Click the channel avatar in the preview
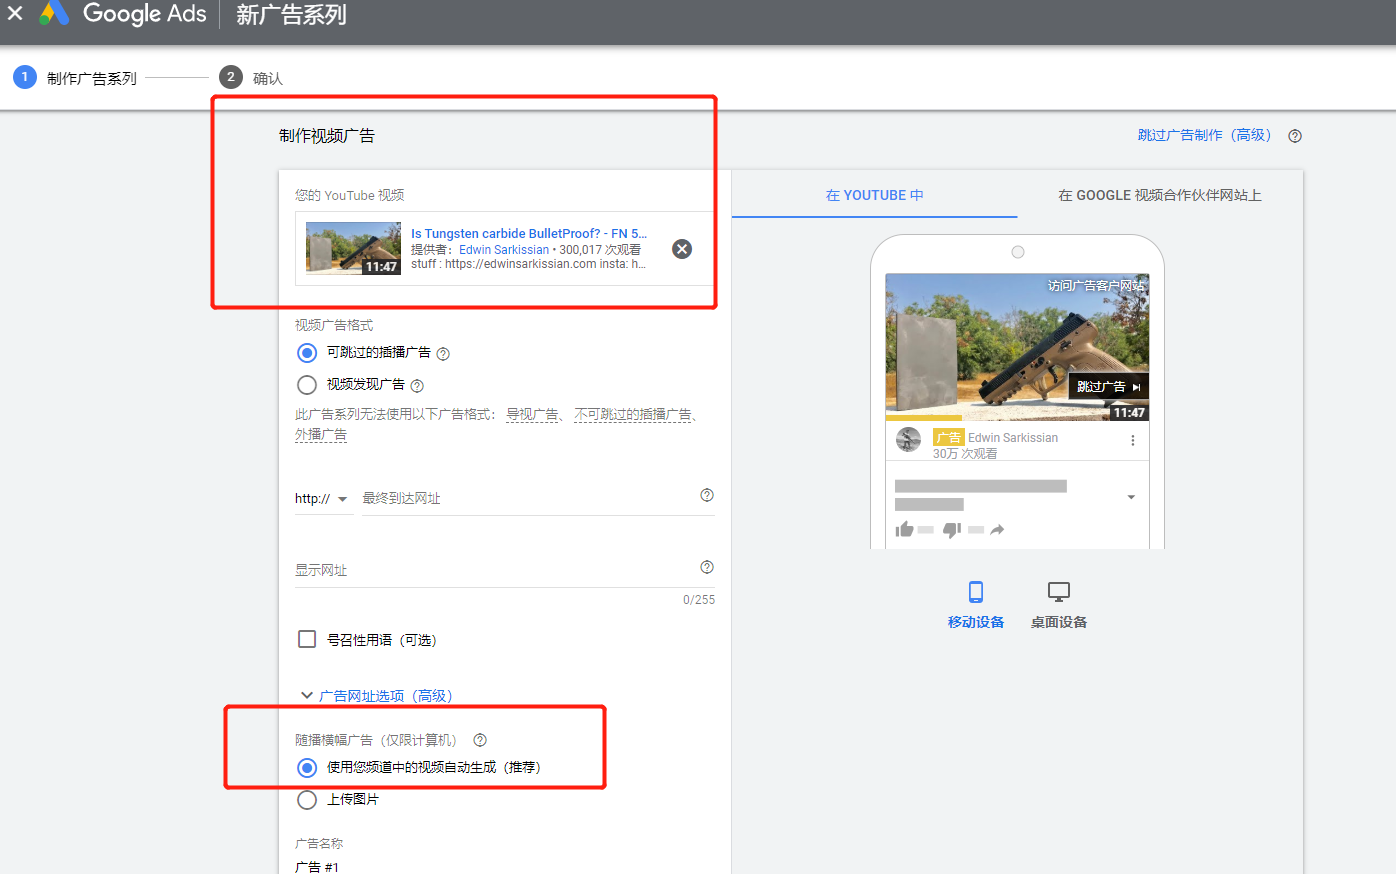 coord(908,439)
